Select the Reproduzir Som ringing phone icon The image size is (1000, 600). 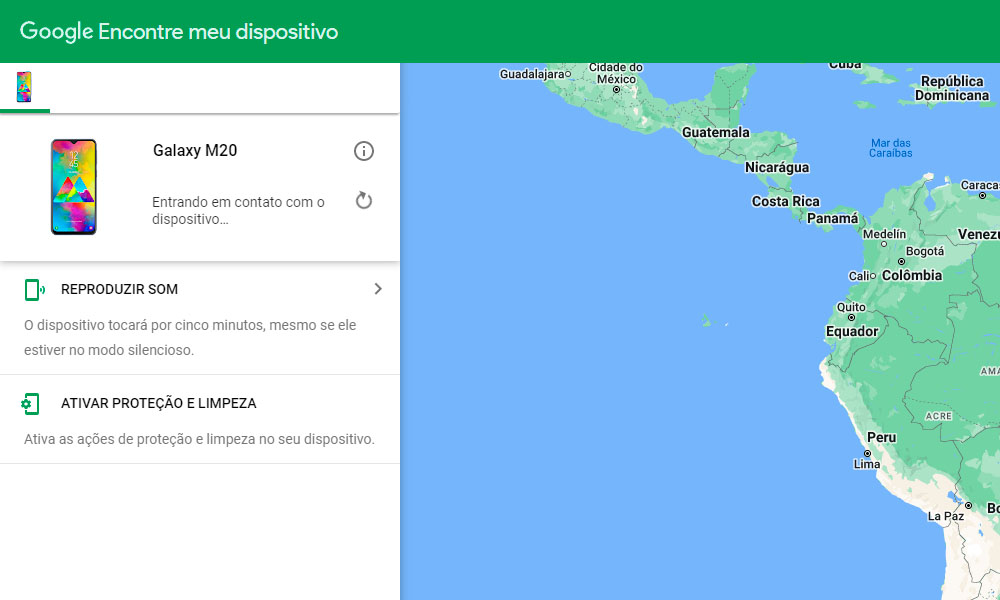30,288
